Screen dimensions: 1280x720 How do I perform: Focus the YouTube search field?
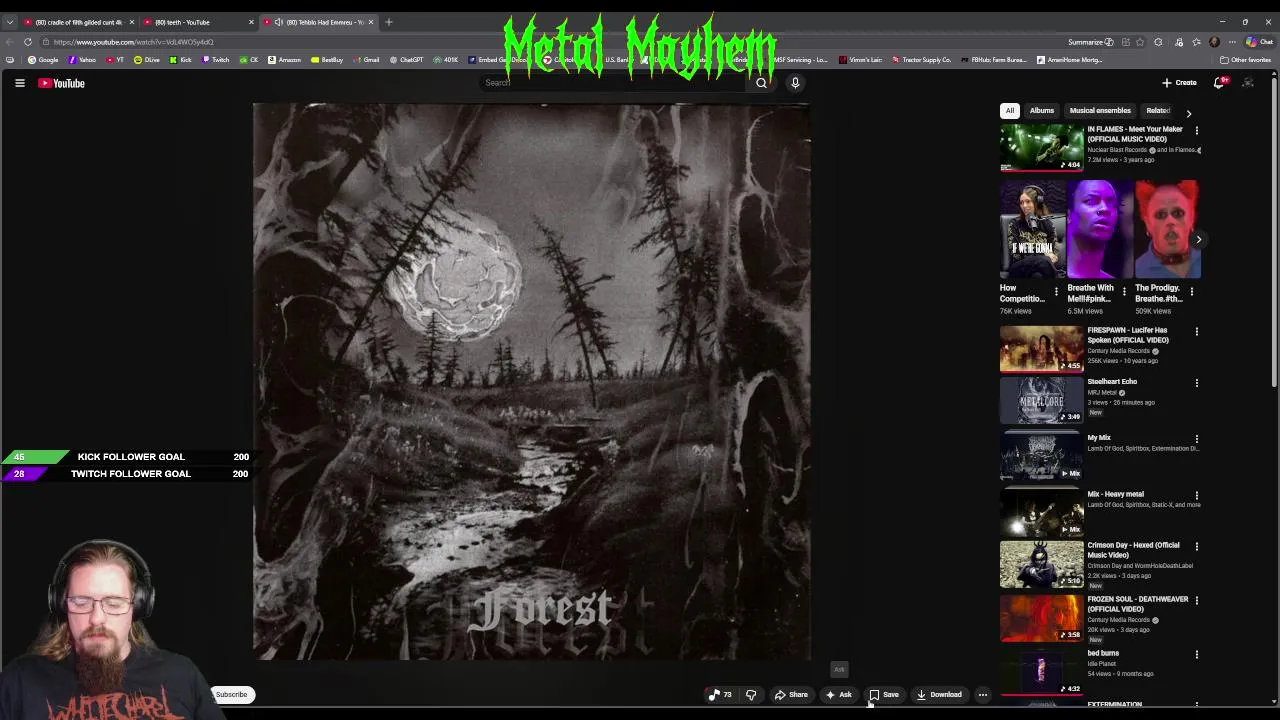click(x=612, y=83)
